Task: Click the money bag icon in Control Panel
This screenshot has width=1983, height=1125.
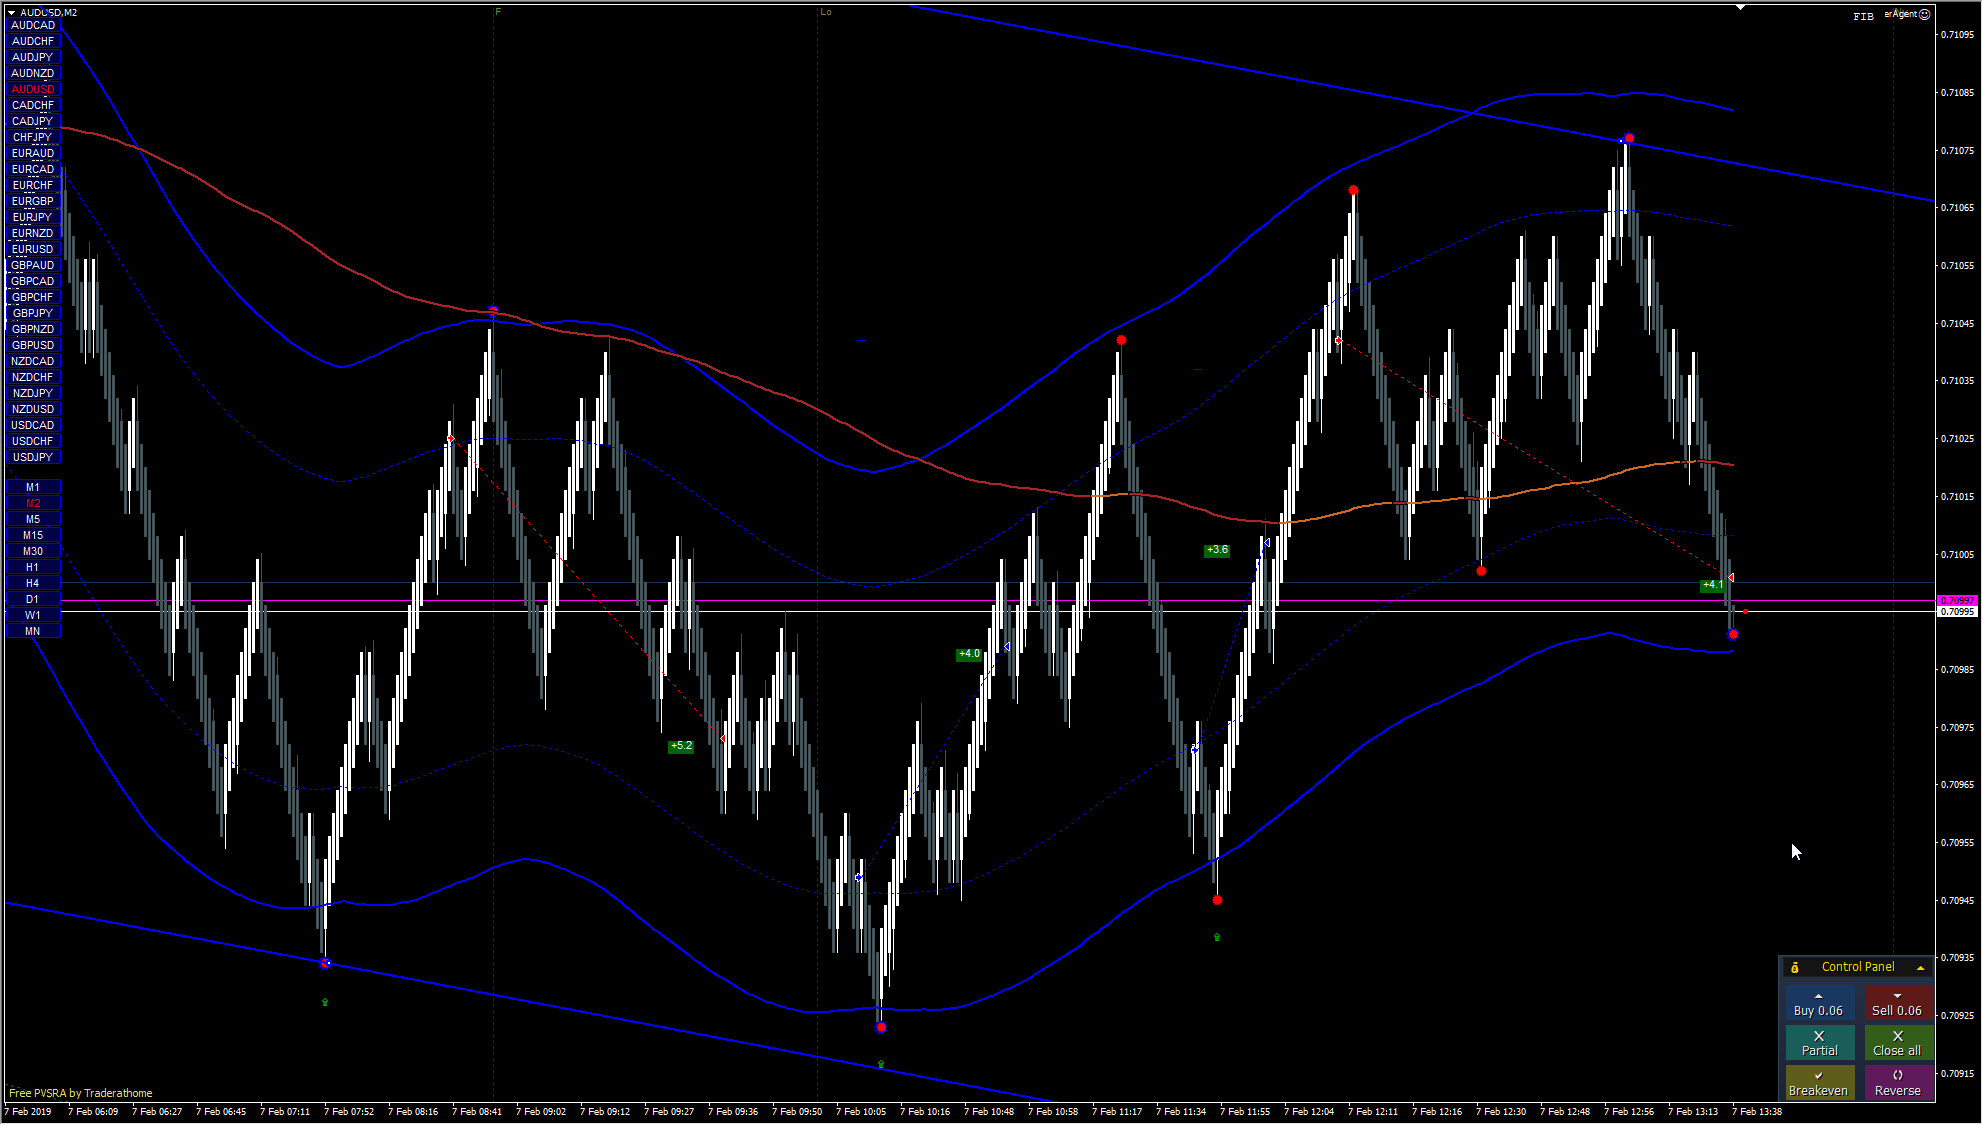Action: click(x=1795, y=968)
